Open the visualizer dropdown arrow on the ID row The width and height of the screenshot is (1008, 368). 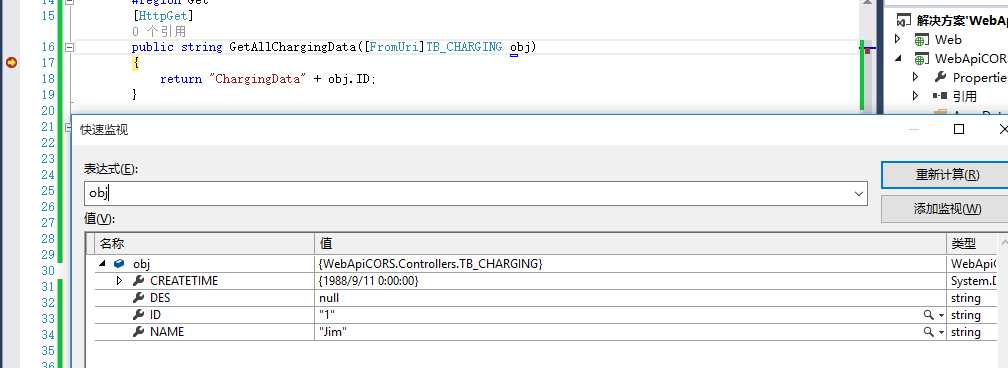coord(942,315)
